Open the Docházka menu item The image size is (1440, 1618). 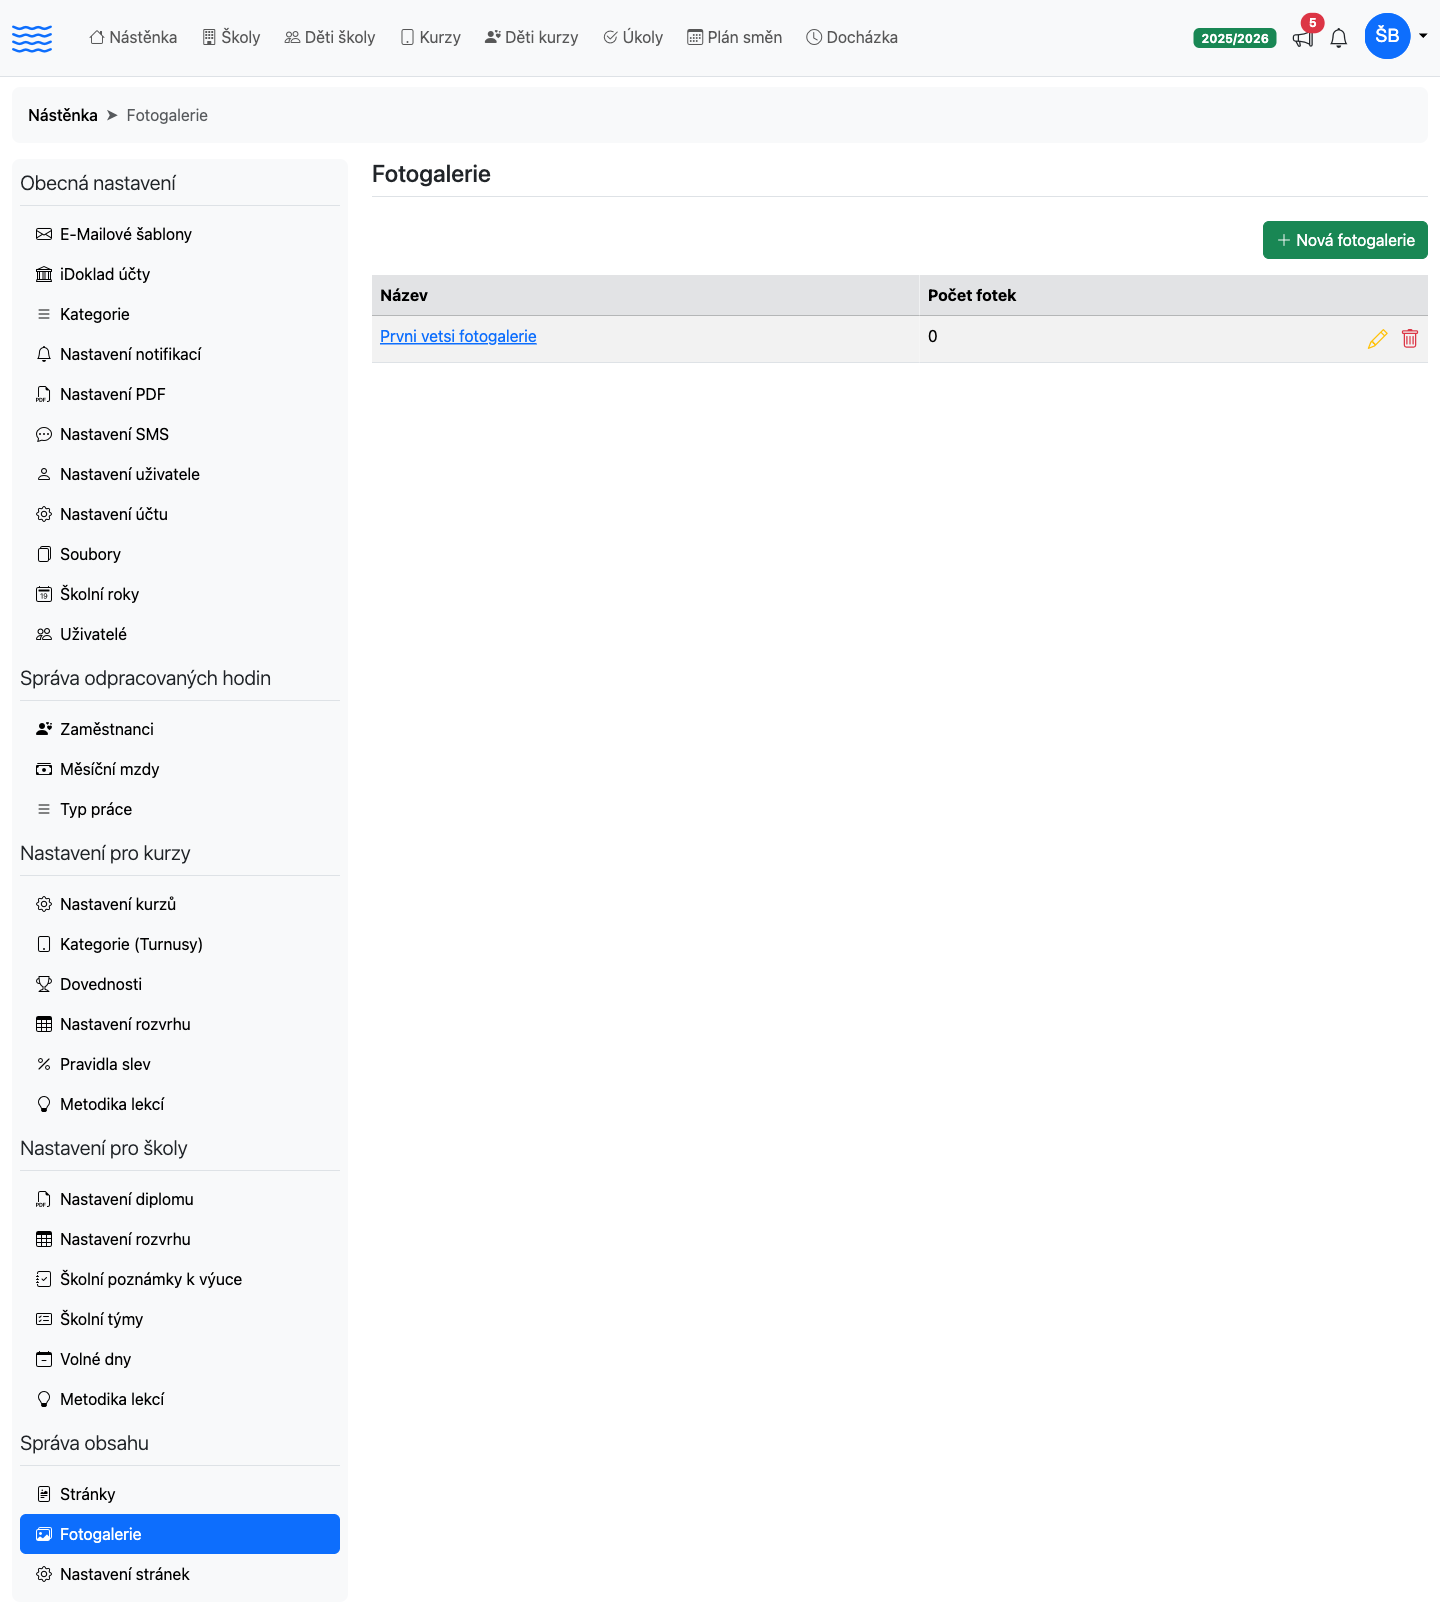pos(852,37)
